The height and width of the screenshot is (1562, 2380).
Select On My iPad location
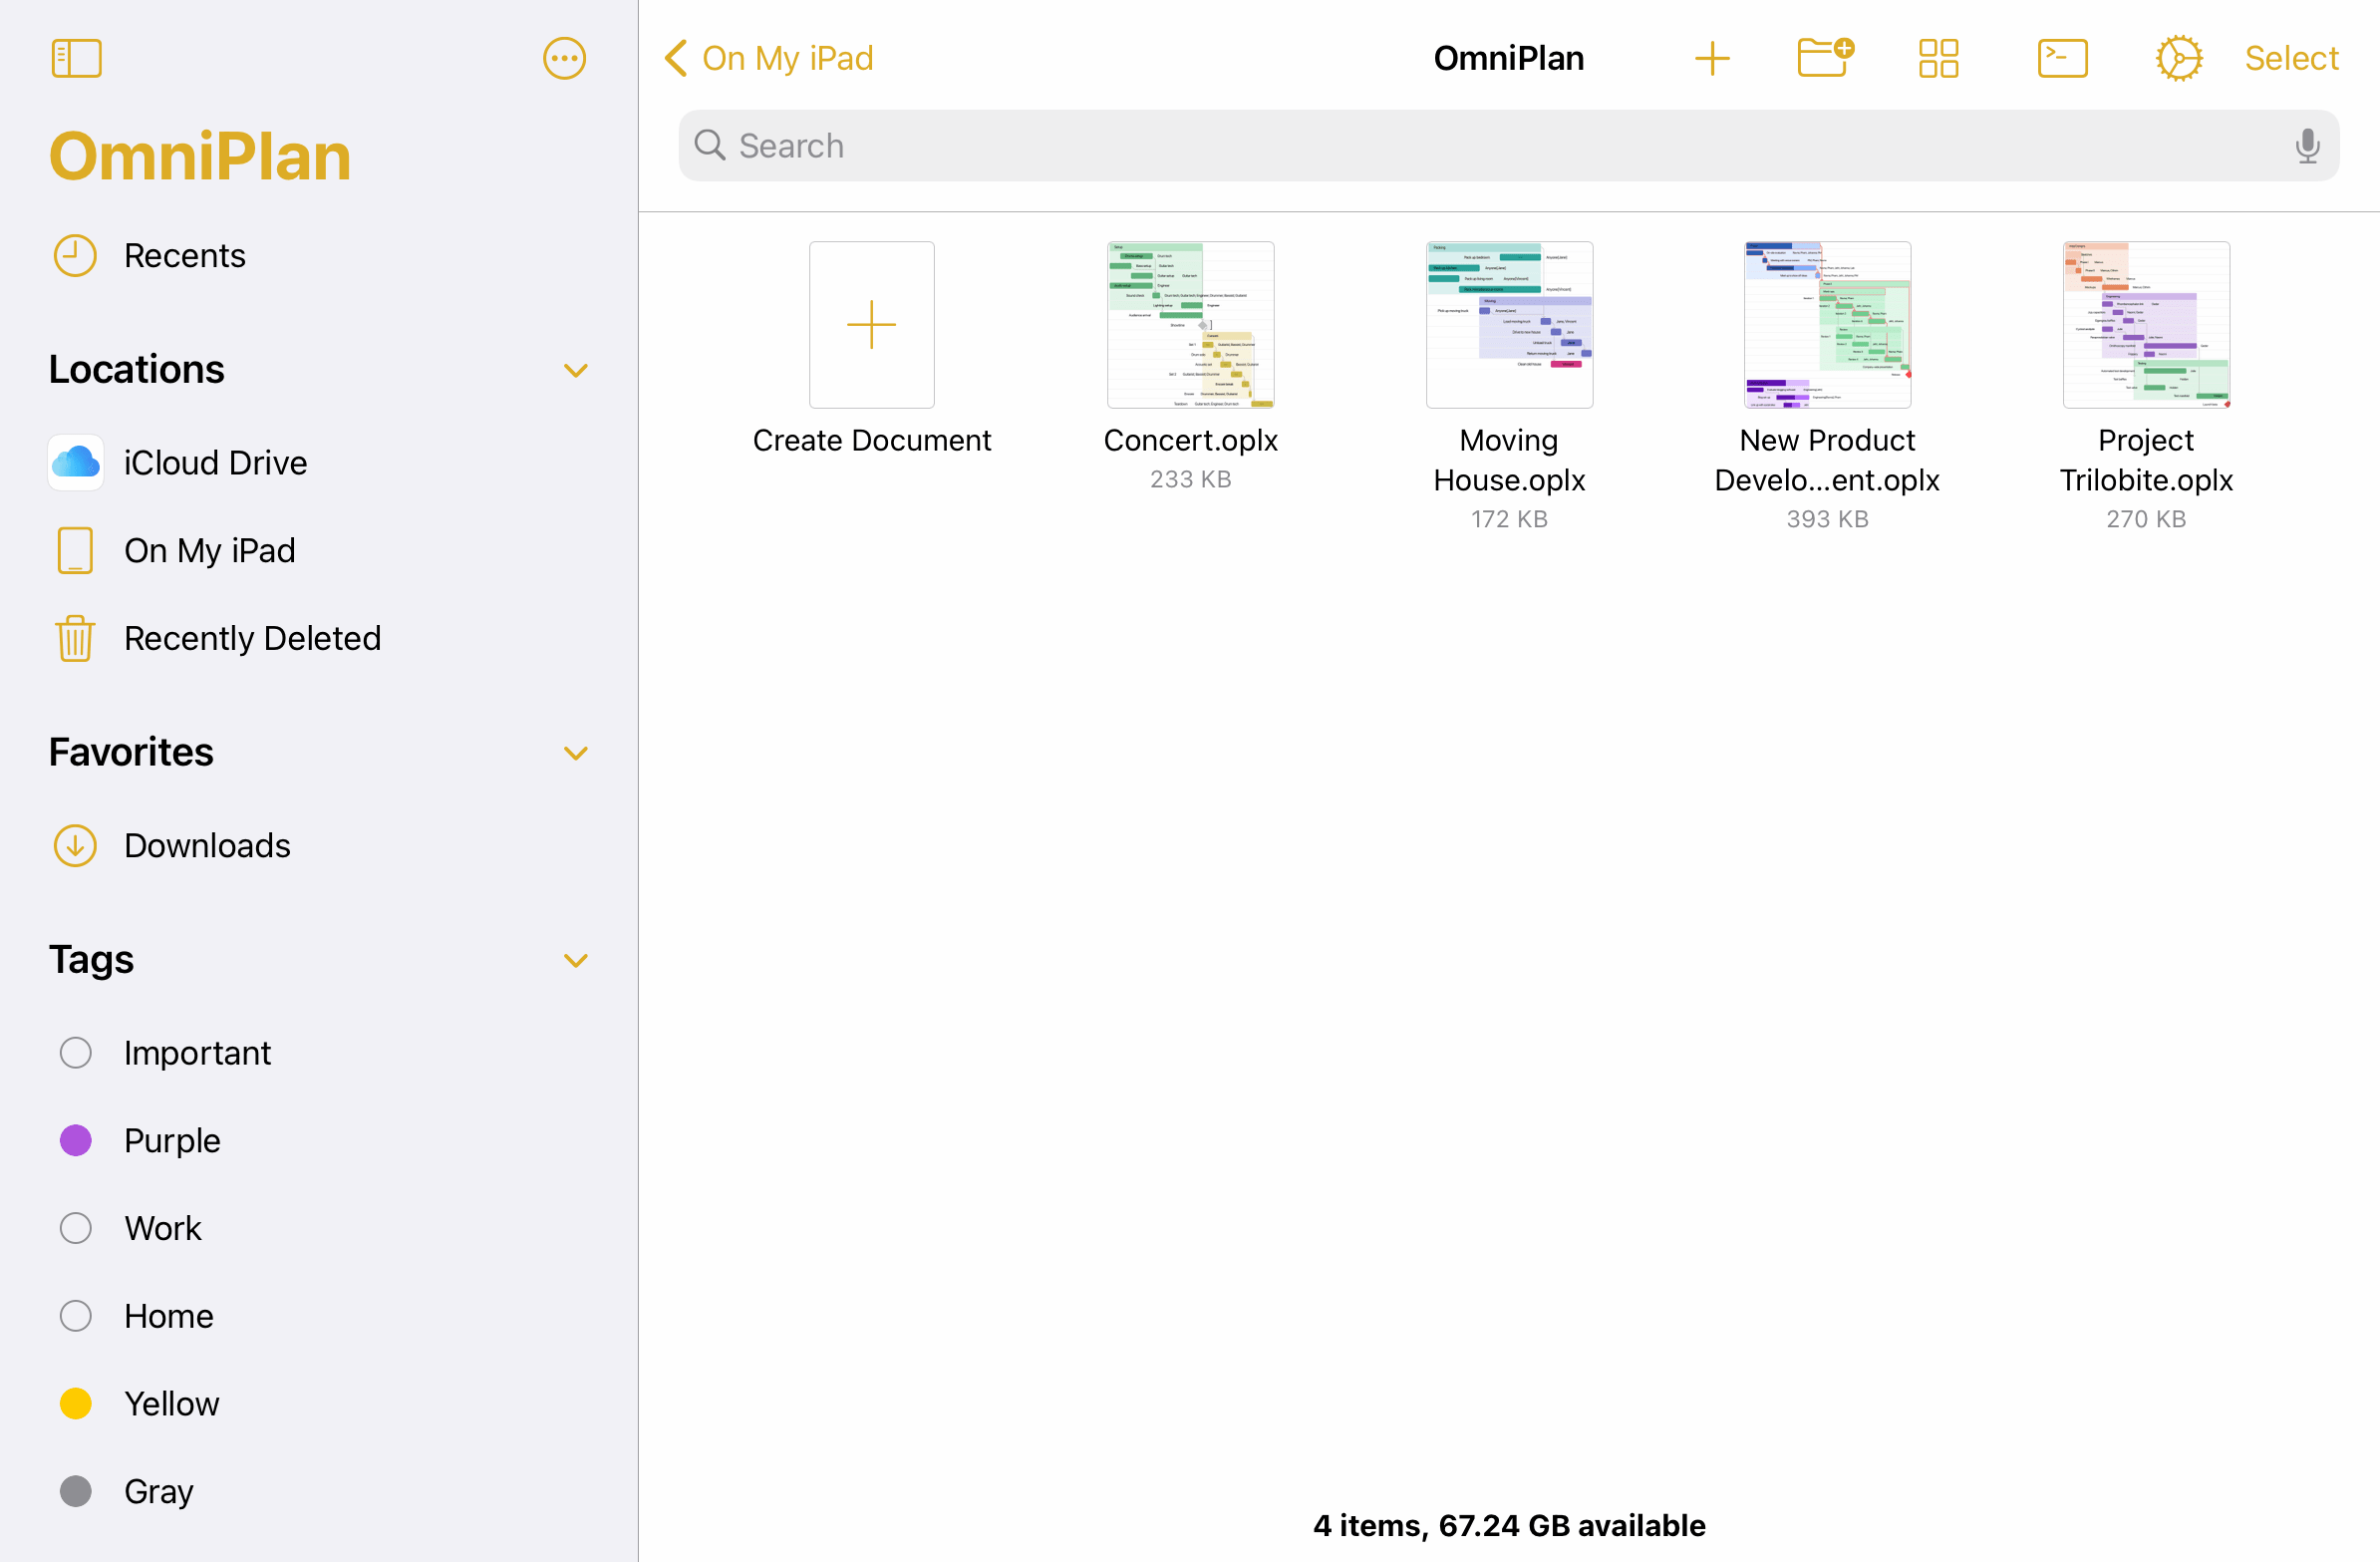coord(318,550)
